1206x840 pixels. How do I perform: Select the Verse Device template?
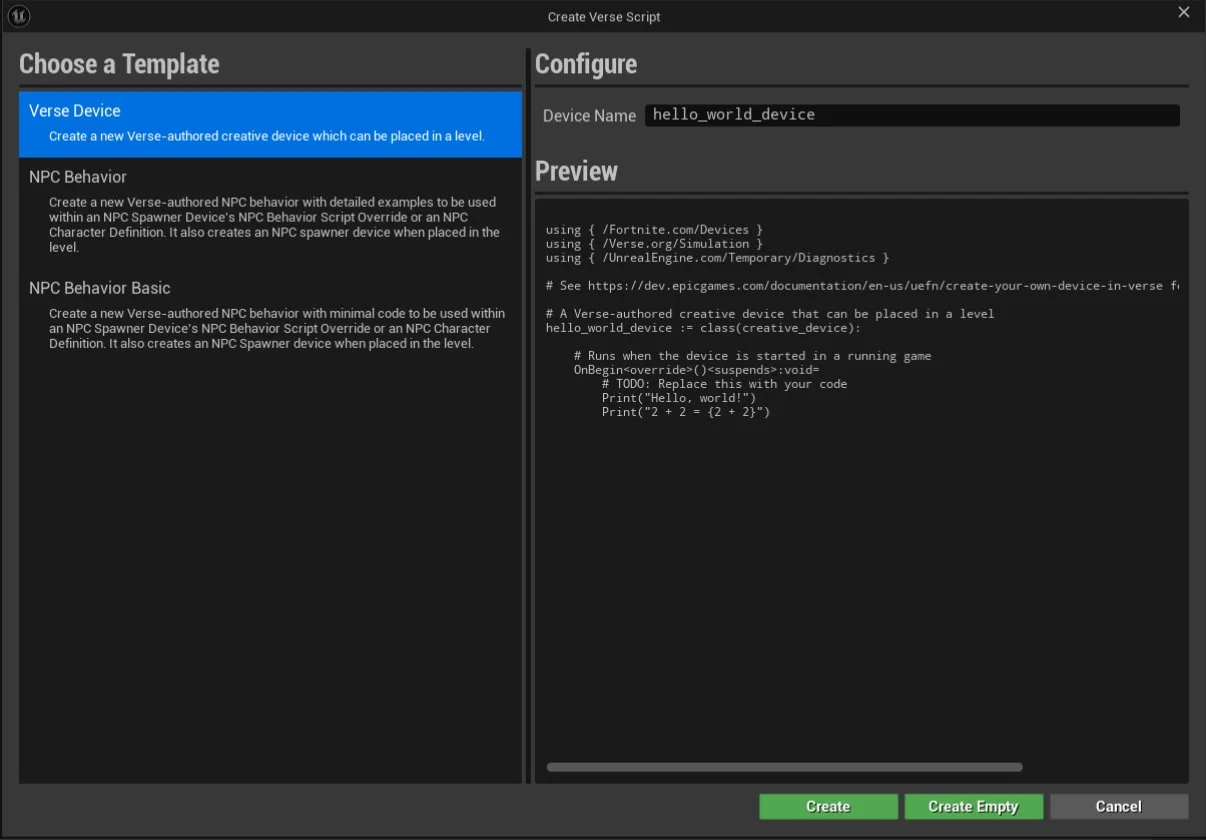click(270, 124)
